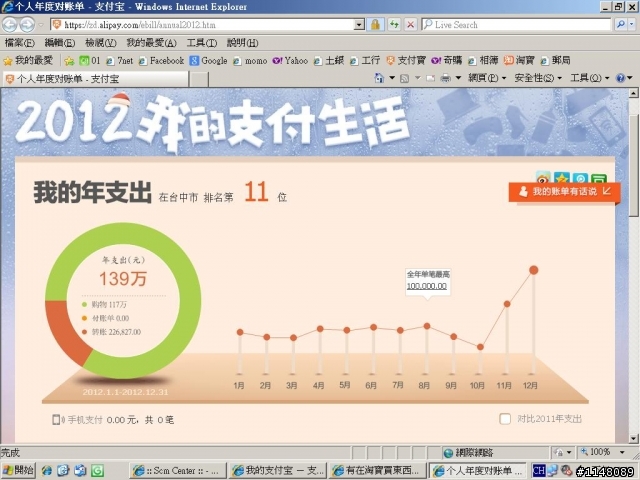Open the 支付寶 favorites bookmark
The image size is (640, 480).
(x=406, y=61)
